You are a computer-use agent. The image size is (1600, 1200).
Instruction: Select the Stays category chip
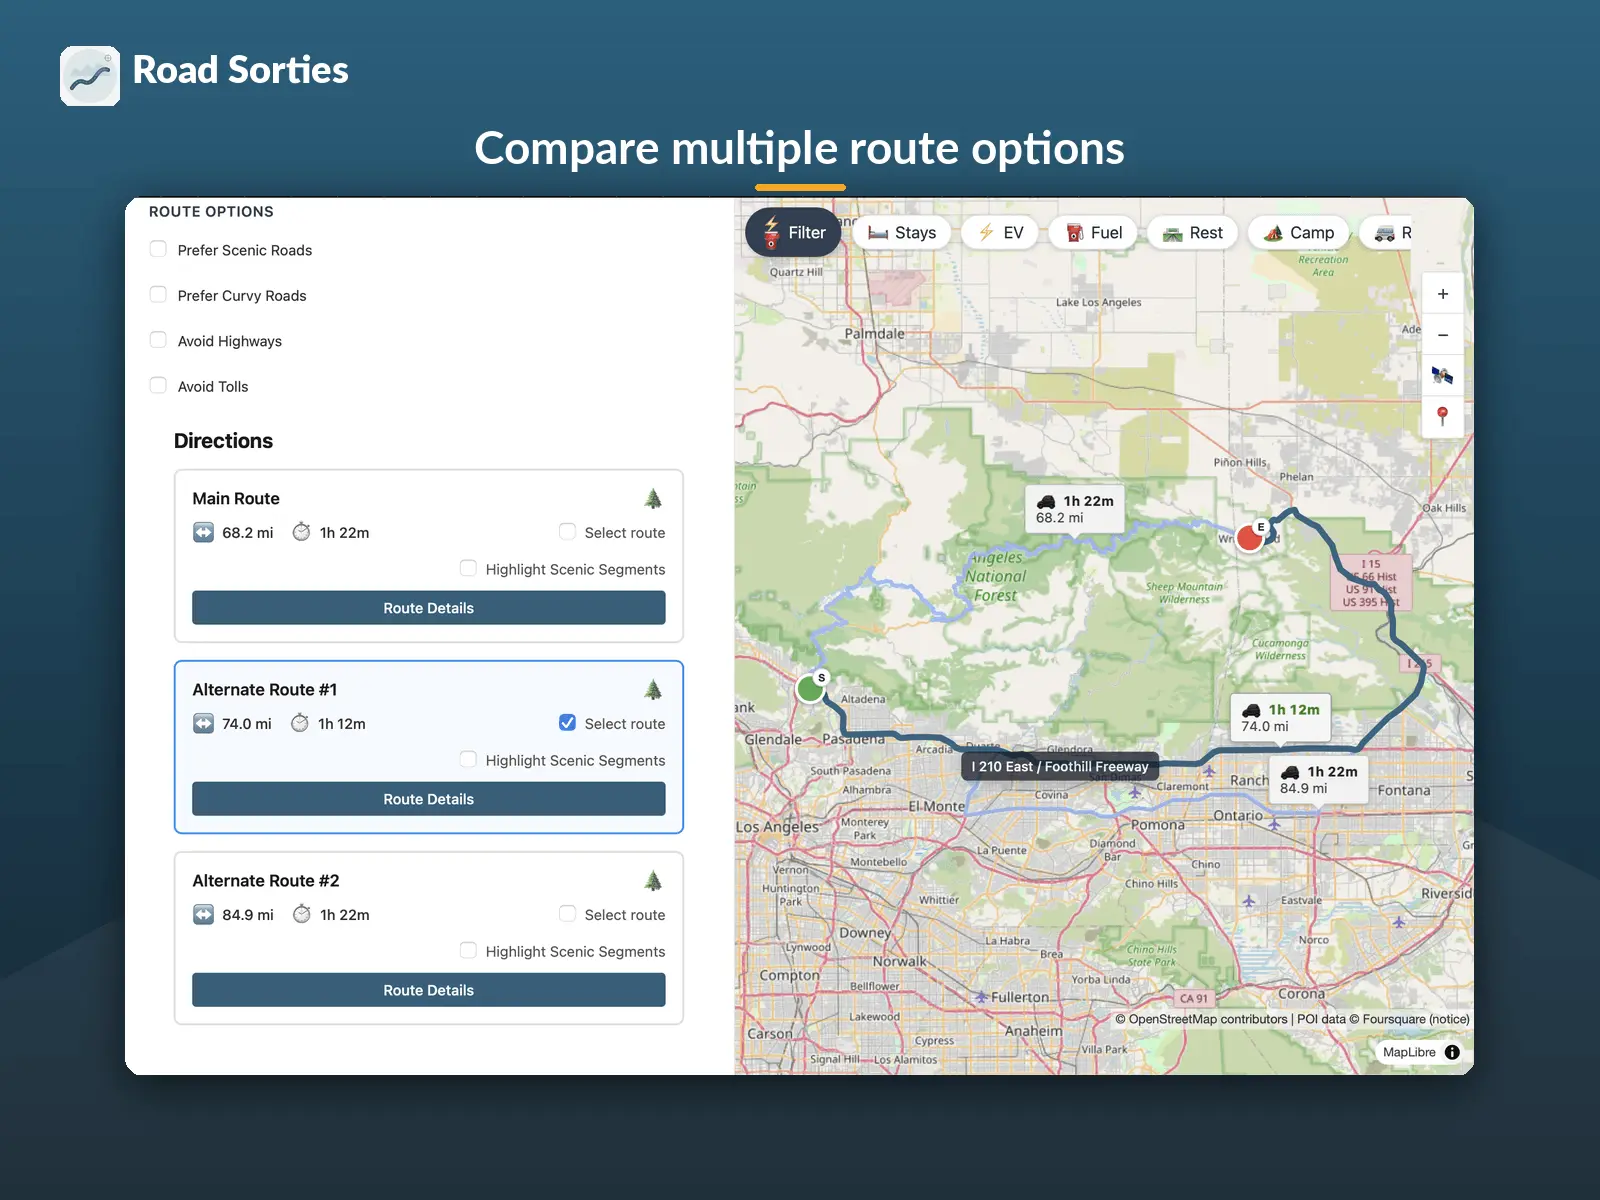(902, 232)
